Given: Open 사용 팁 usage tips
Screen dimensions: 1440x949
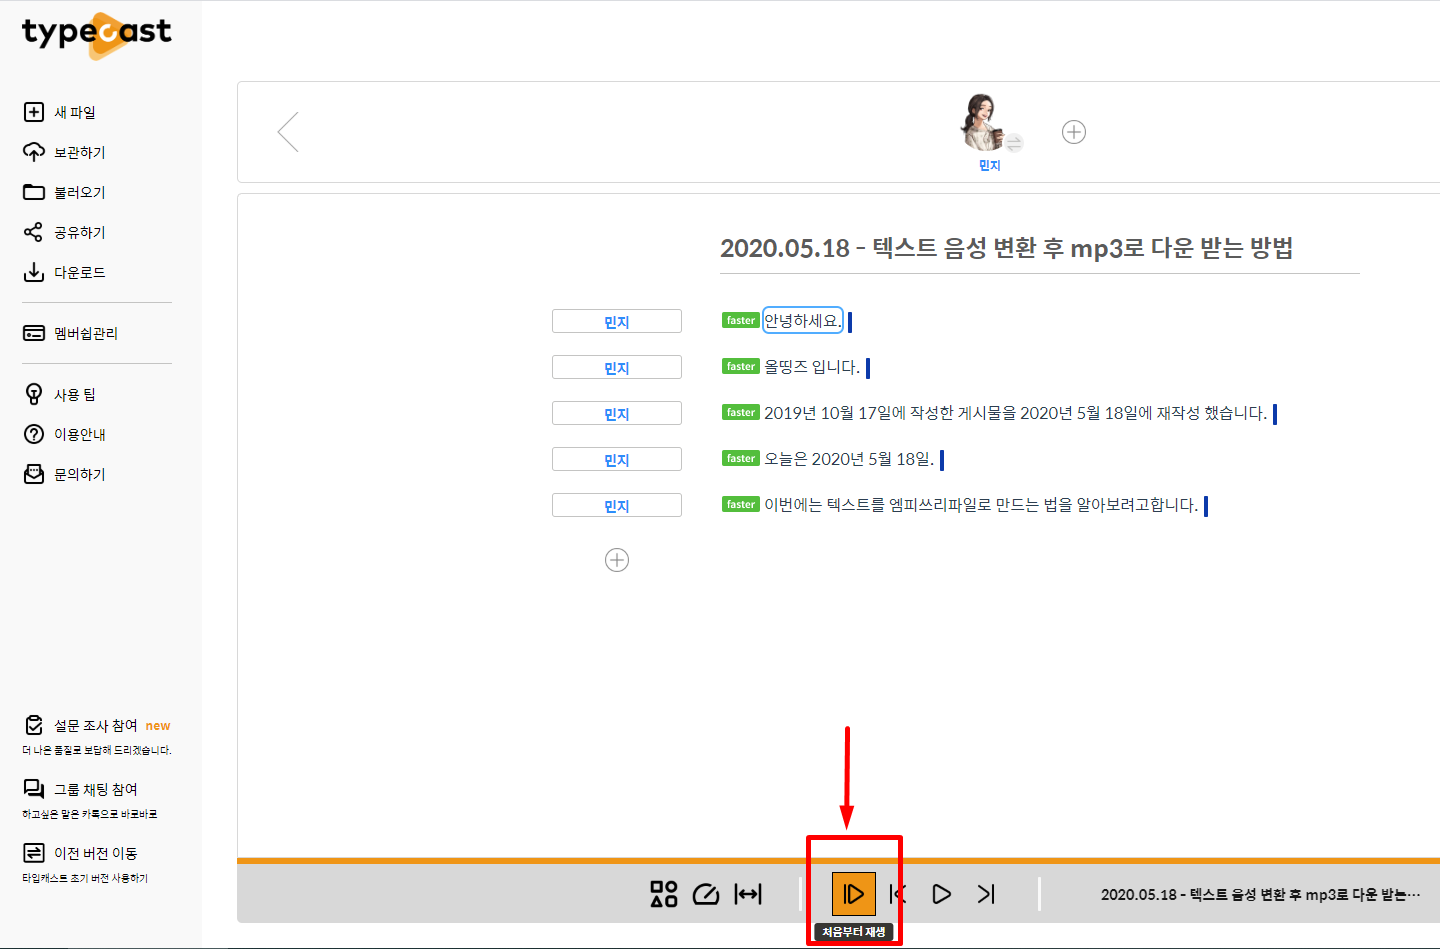Looking at the screenshot, I should (x=59, y=394).
